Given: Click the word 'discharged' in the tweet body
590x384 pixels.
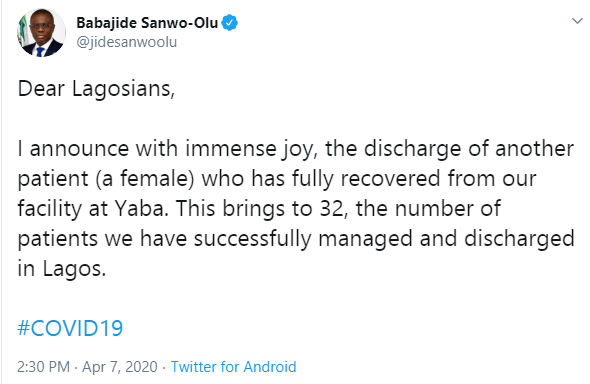Looking at the screenshot, I should [x=519, y=239].
